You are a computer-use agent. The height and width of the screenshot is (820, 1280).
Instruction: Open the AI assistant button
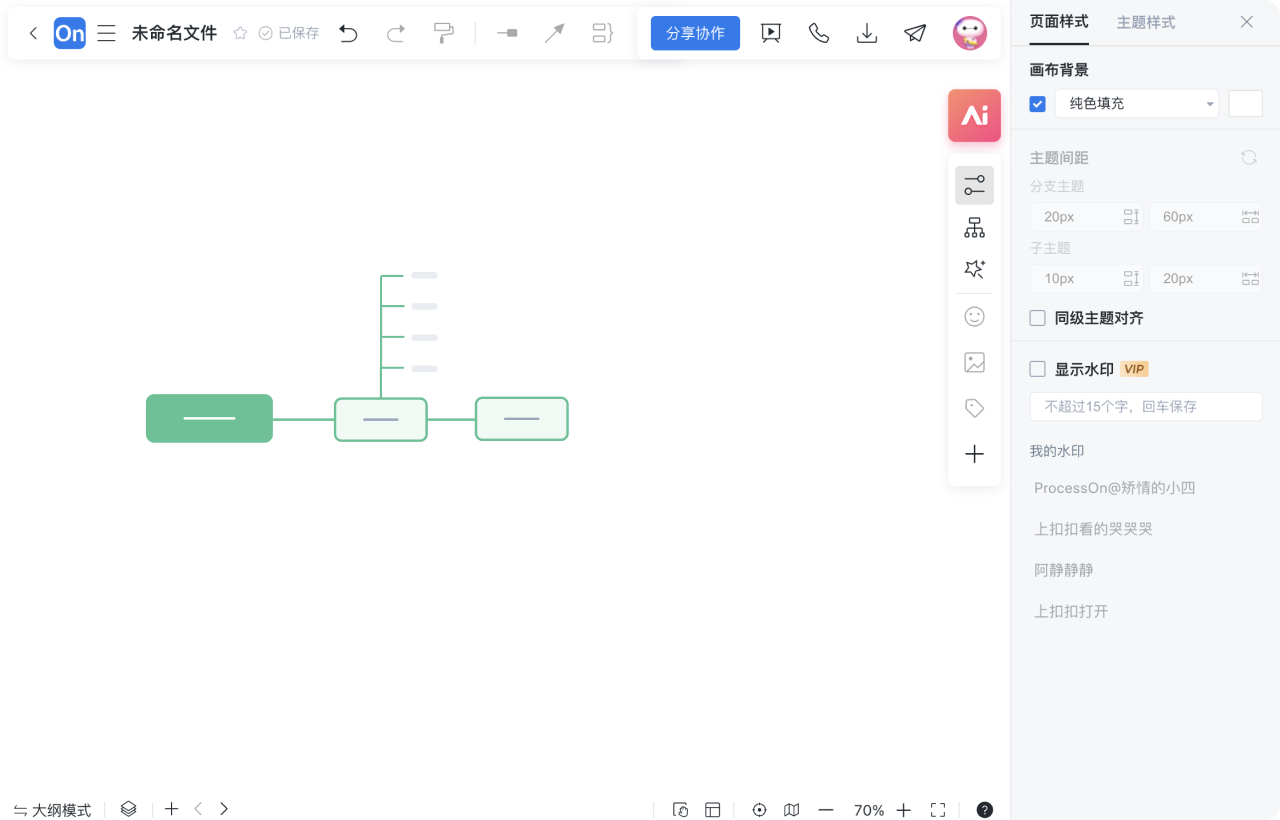974,115
